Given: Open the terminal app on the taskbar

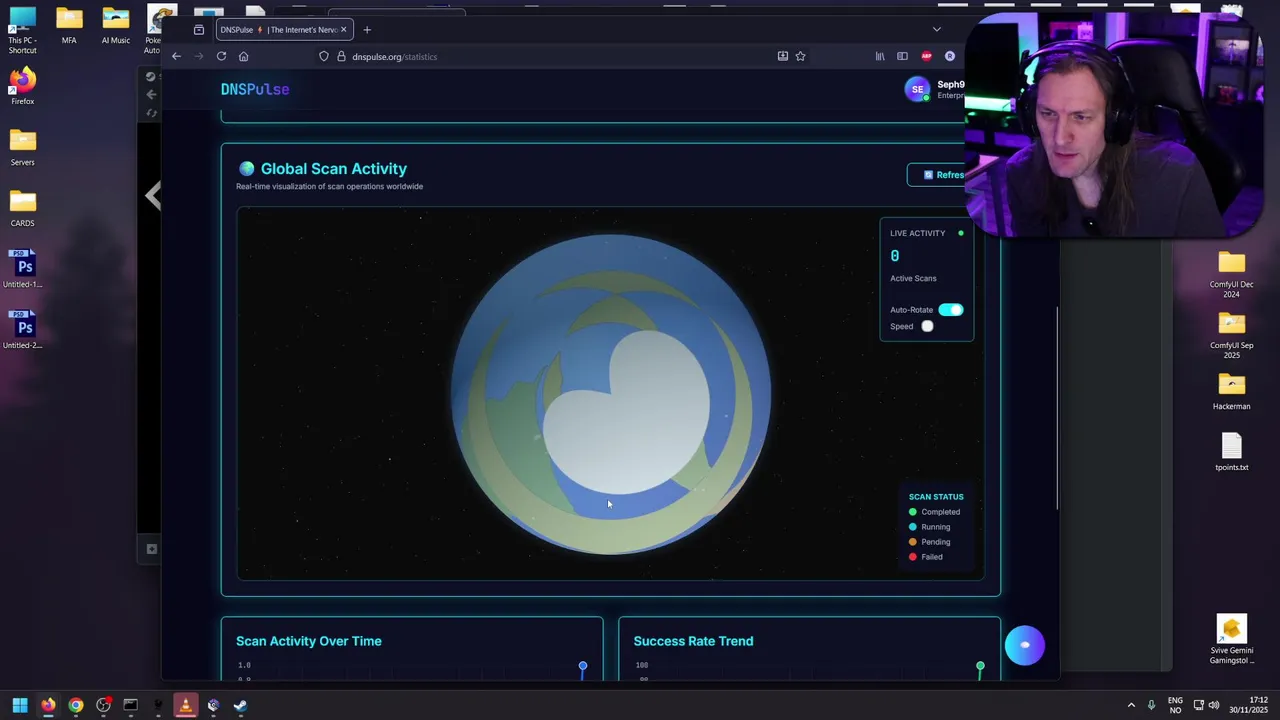Looking at the screenshot, I should pyautogui.click(x=130, y=705).
